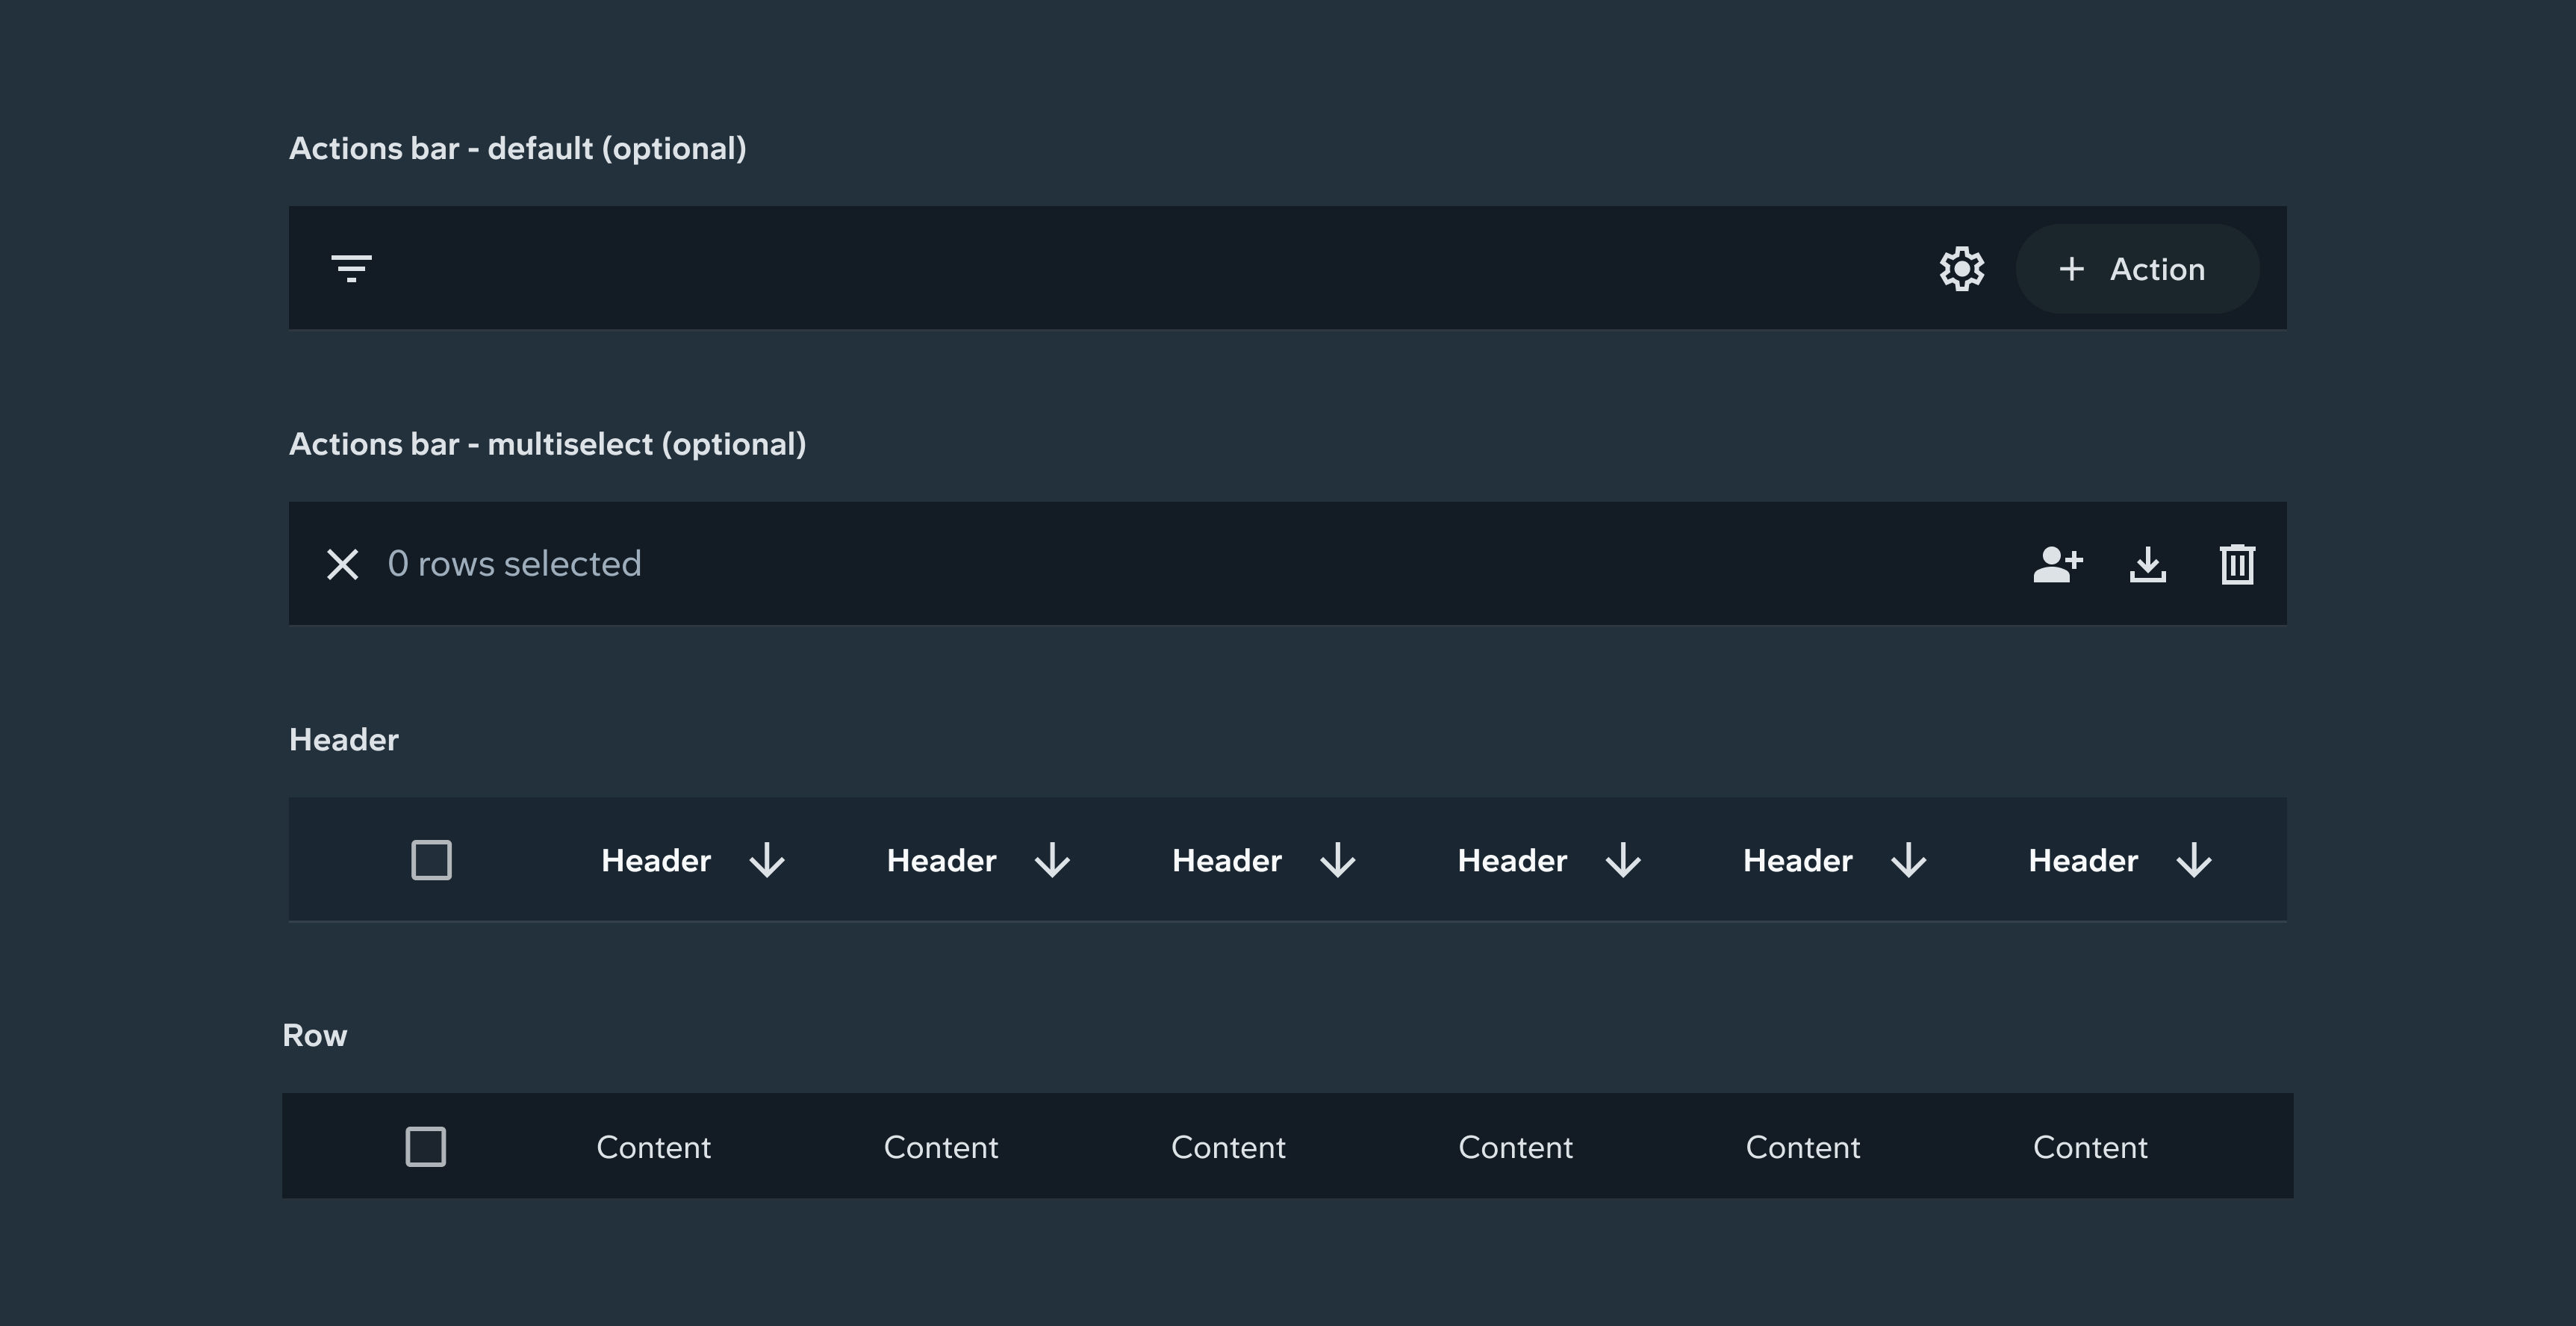Click the trash delete icon
Screen dimensions: 2576x1326
click(x=2237, y=564)
